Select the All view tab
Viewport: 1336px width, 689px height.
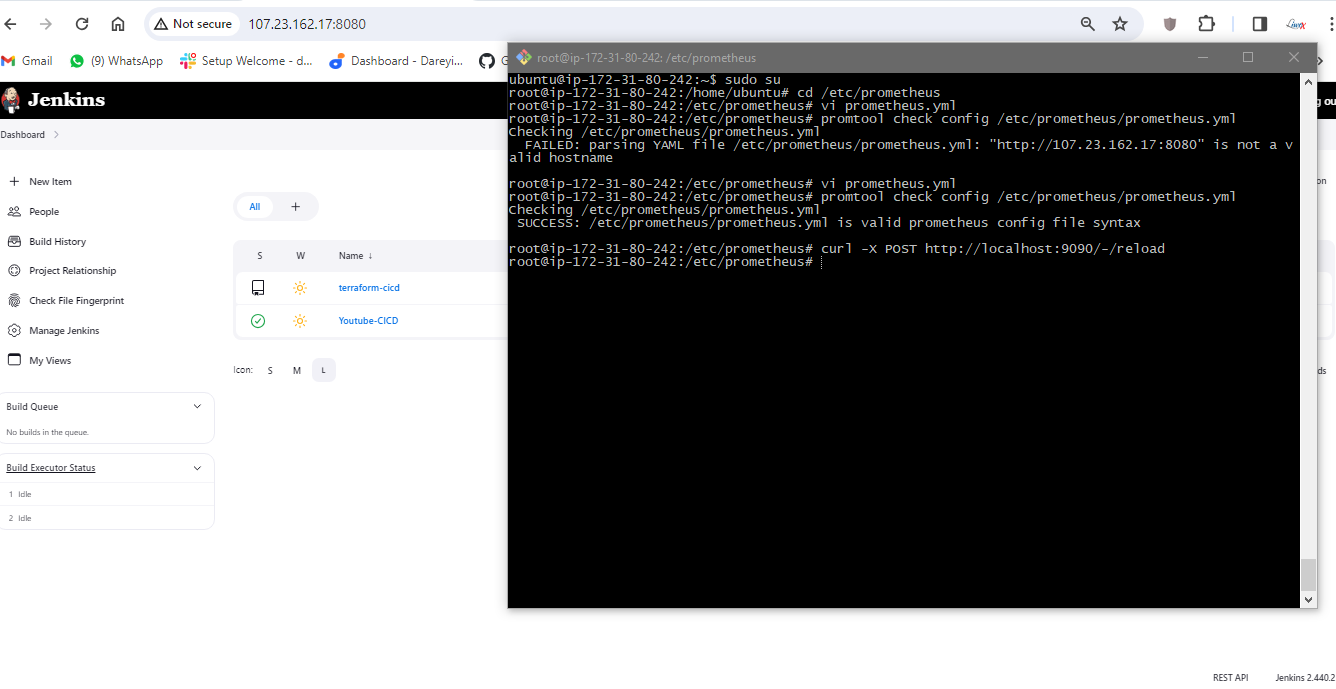(255, 207)
